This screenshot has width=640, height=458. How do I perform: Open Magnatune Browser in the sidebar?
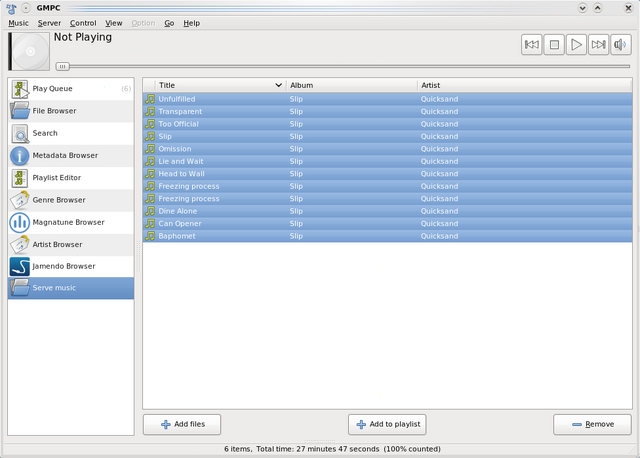click(x=71, y=222)
